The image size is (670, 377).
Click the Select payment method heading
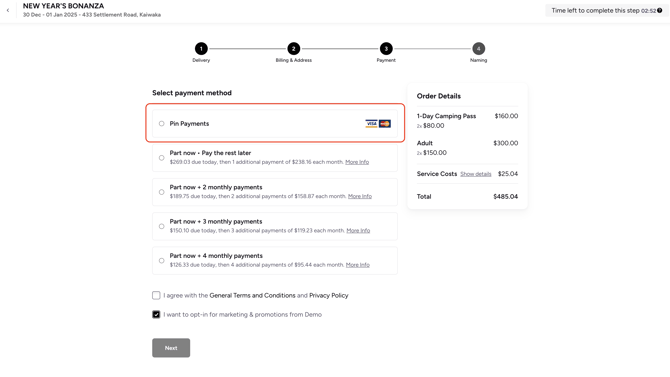(192, 93)
